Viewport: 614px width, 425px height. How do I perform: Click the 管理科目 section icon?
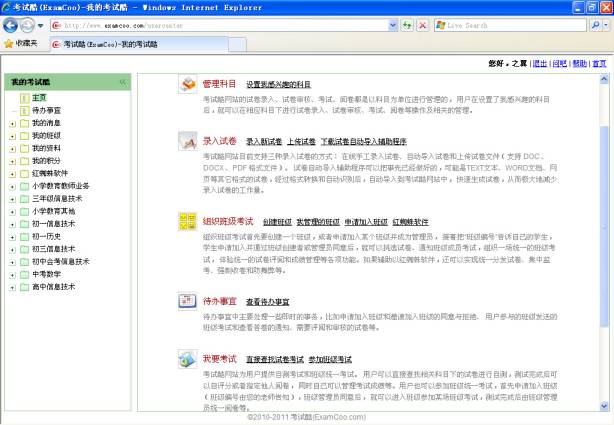coord(187,86)
